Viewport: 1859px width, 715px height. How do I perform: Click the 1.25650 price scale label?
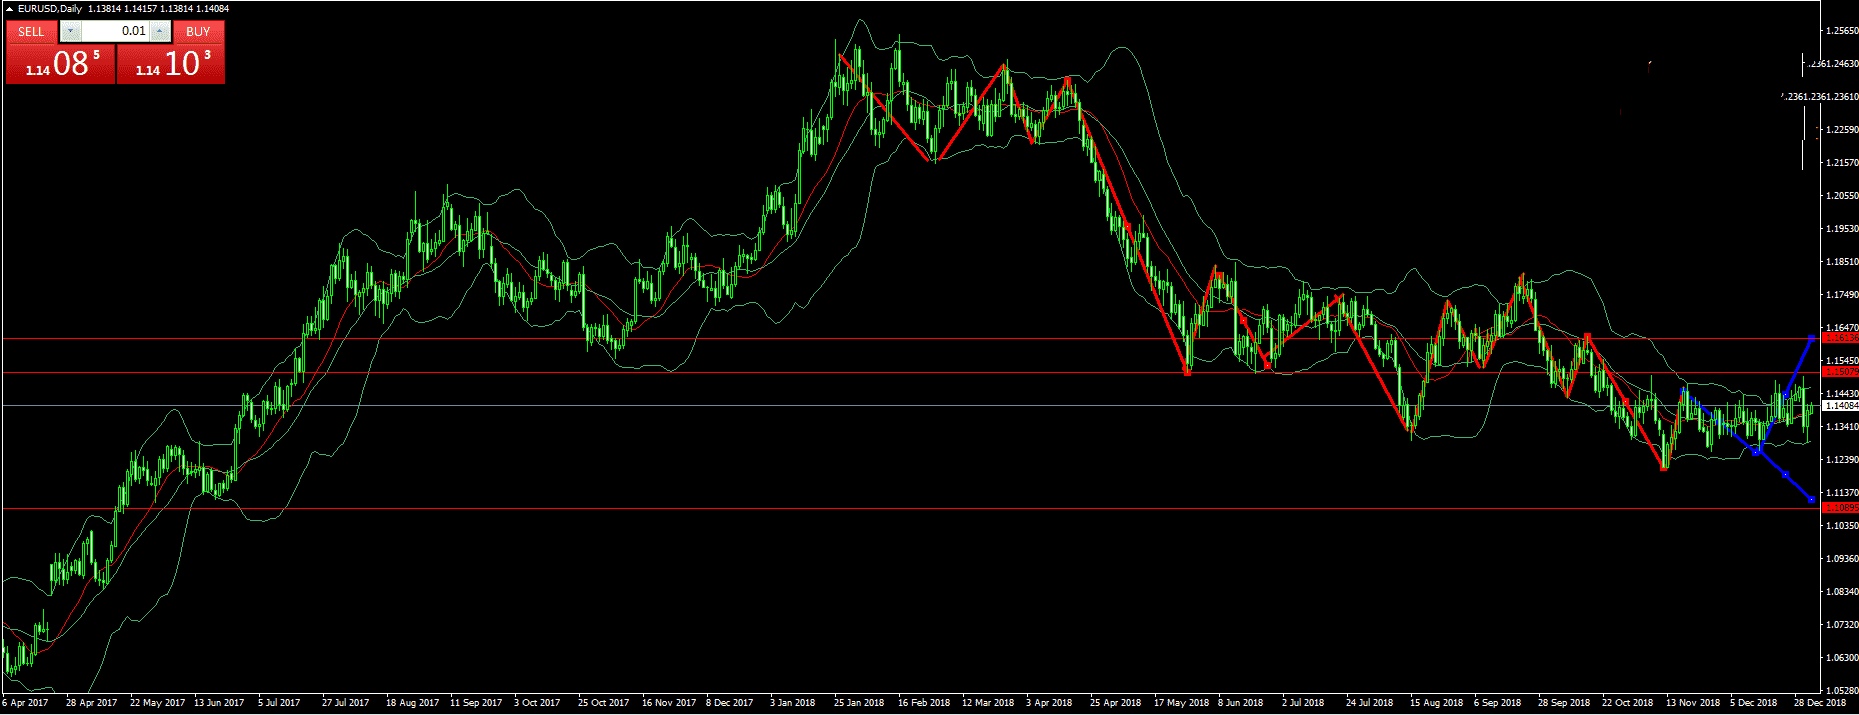(1841, 31)
